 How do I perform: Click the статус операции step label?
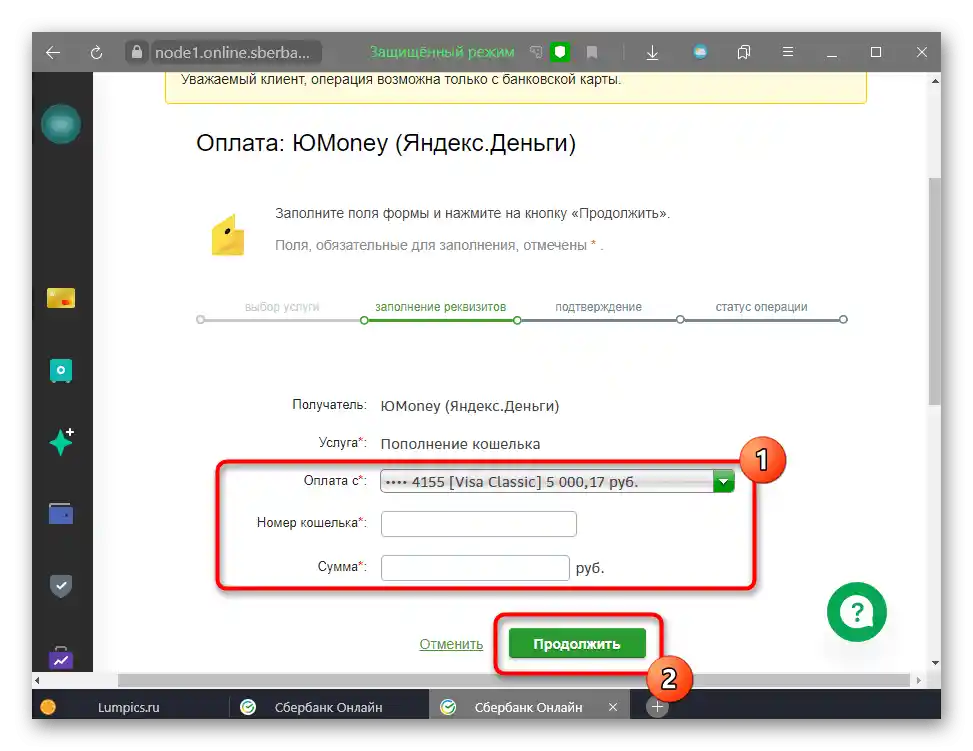tap(761, 307)
